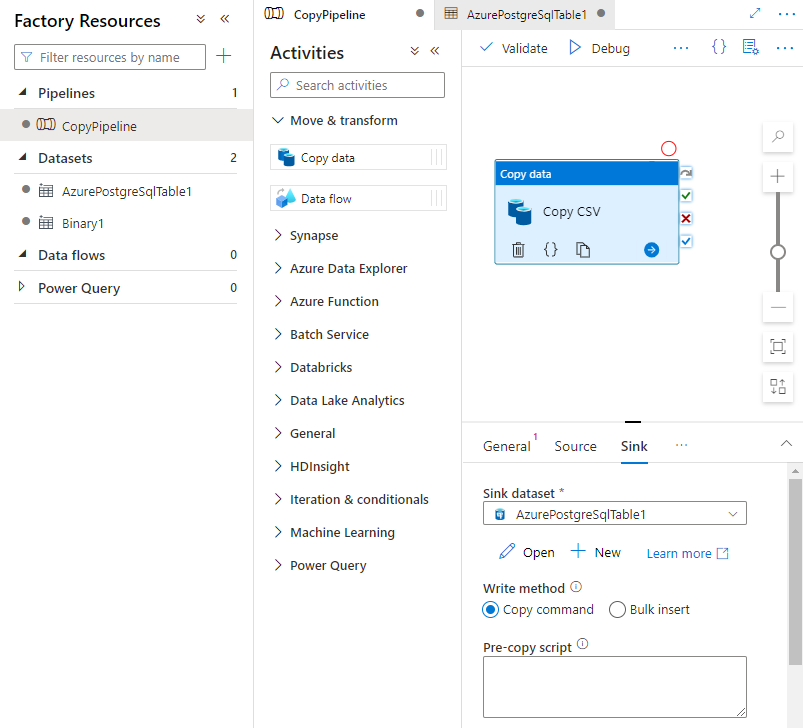This screenshot has width=803, height=728.
Task: Click the auto-align layout icon on canvas
Action: (778, 386)
